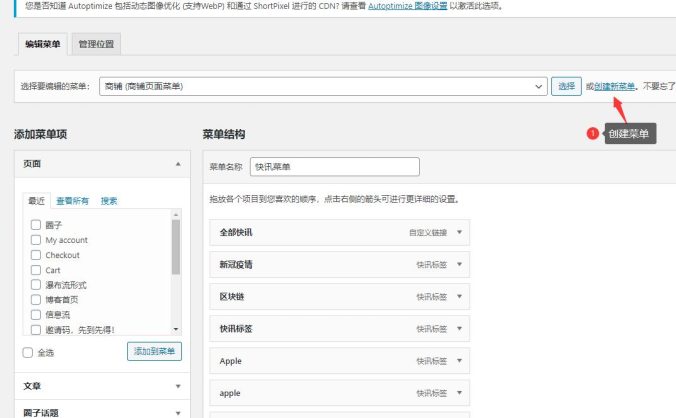Switch to 查看所有 pages tab
This screenshot has height=418, width=676.
pos(72,201)
